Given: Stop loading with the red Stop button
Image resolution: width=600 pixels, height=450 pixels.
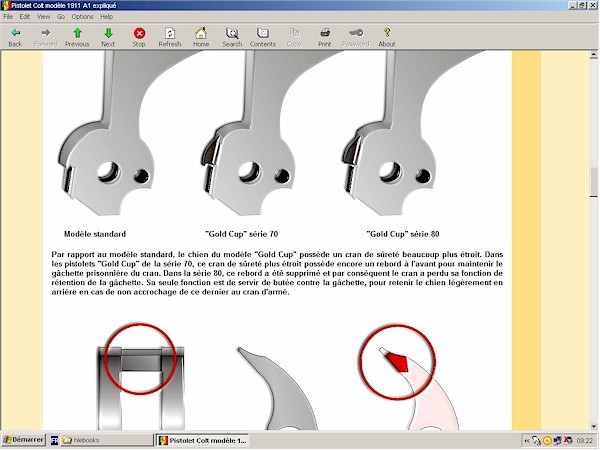Looking at the screenshot, I should (139, 37).
